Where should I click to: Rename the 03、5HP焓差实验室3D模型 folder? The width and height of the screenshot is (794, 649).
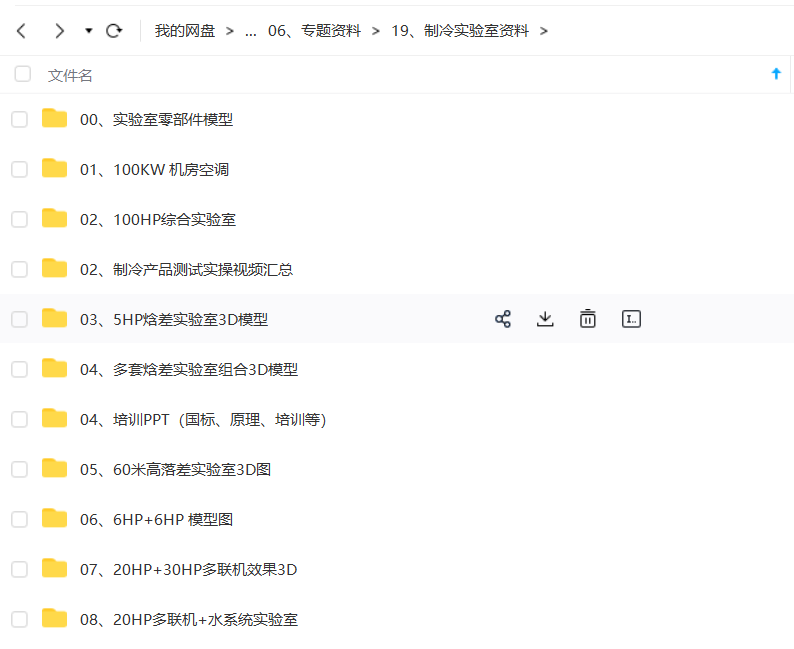point(631,319)
